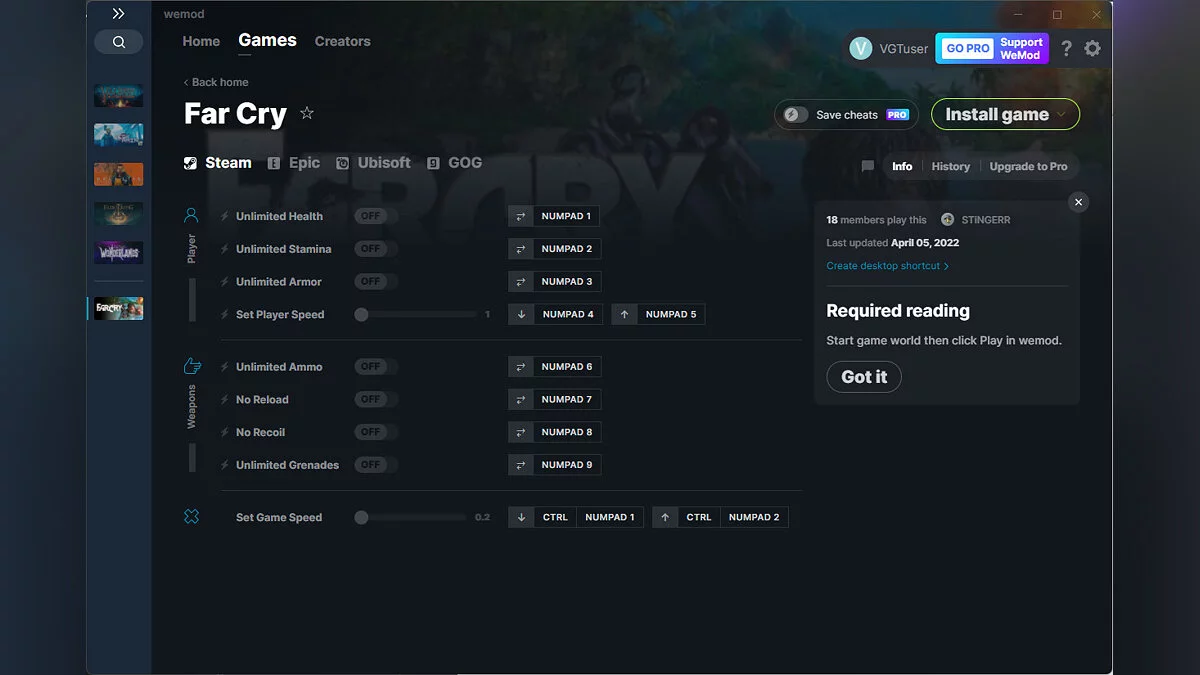Open the settings gear icon
This screenshot has height=675, width=1200.
(x=1092, y=48)
